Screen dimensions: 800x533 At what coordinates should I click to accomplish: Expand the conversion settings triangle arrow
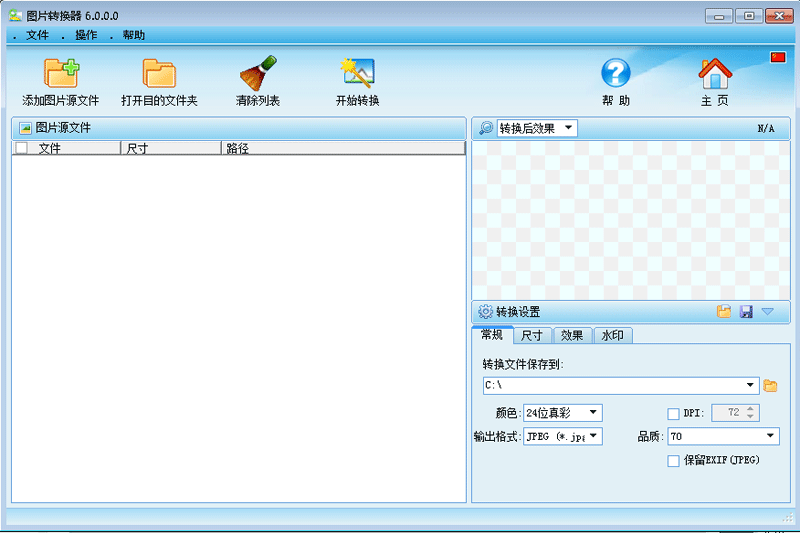point(768,311)
